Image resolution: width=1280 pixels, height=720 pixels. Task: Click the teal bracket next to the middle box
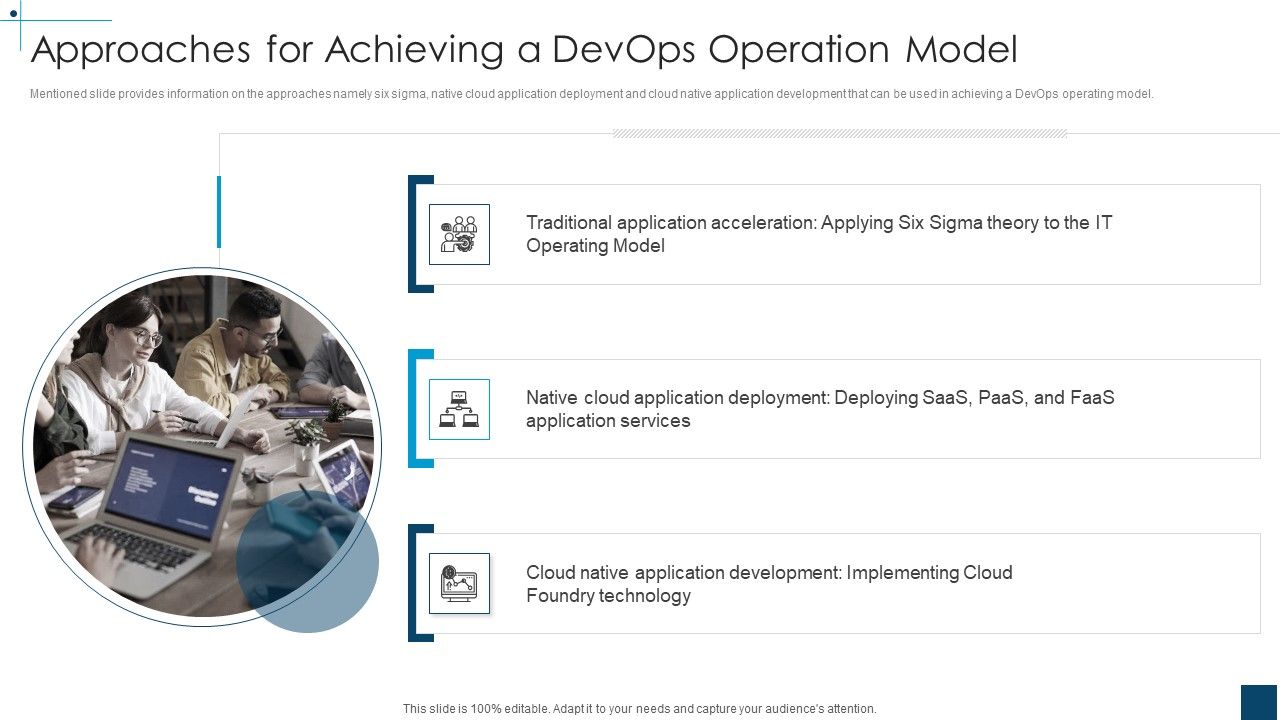pos(413,408)
